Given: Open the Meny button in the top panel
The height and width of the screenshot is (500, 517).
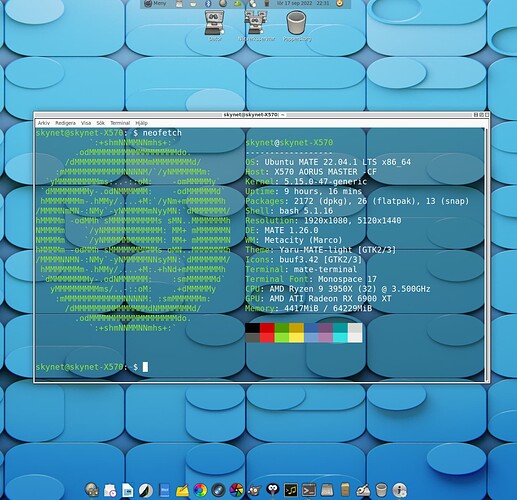Looking at the screenshot, I should pos(155,3).
